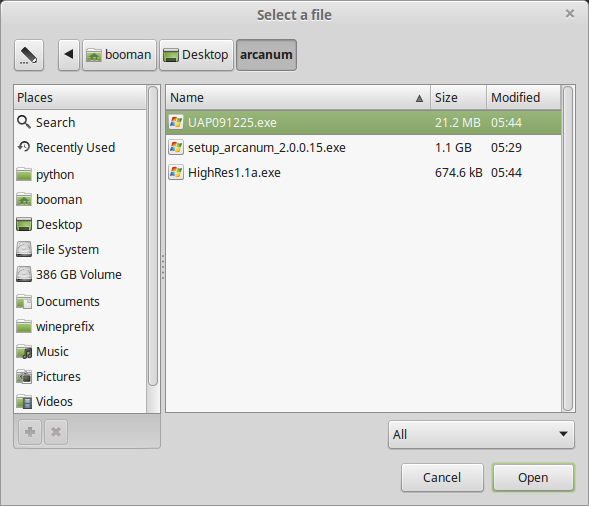The width and height of the screenshot is (589, 506).
Task: Select the File System drive icon
Action: pyautogui.click(x=24, y=249)
